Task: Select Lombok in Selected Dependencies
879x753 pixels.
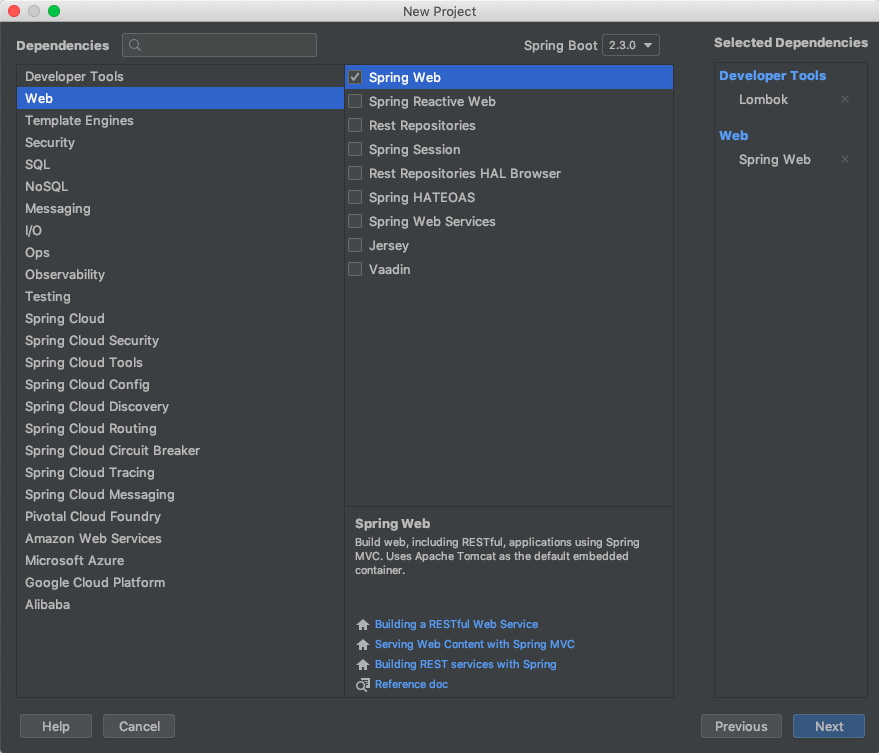Action: 764,99
